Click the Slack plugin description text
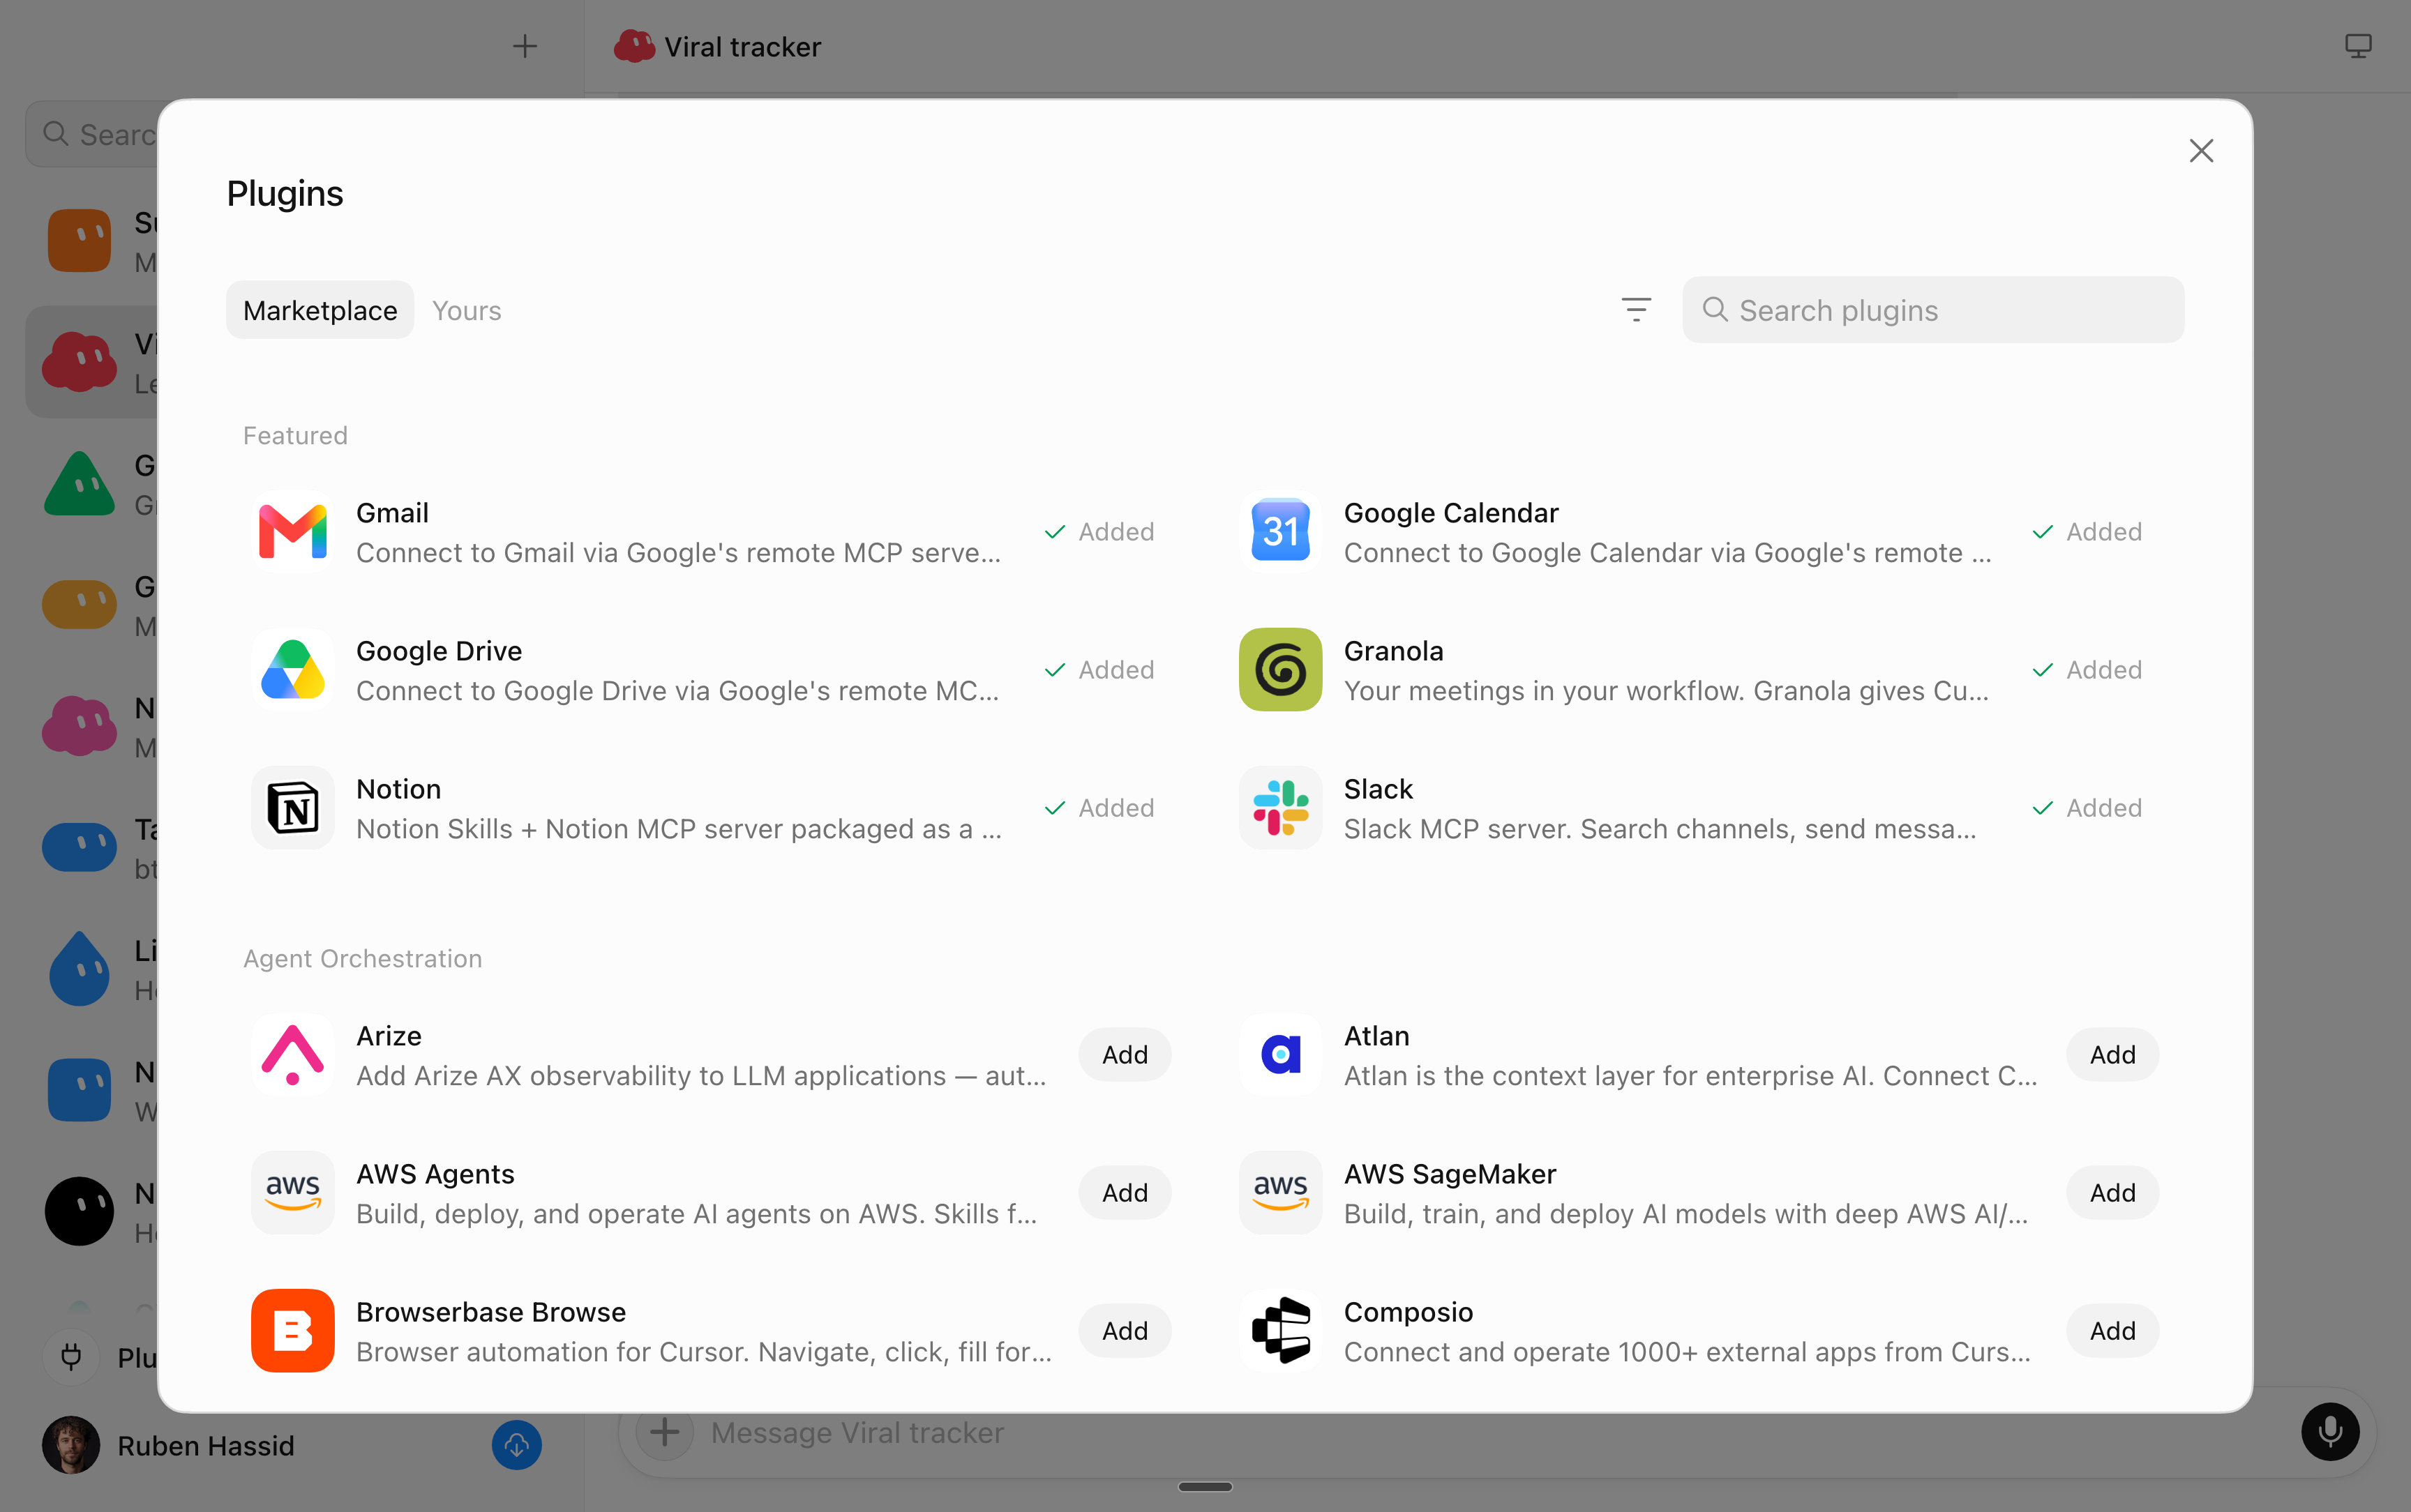Viewport: 2411px width, 1512px height. [1660, 829]
